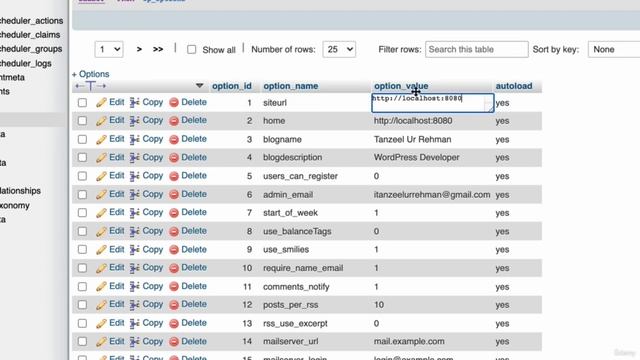Click the Copy icon for mailserver_url row
Image resolution: width=640 pixels, height=360 pixels.
135,342
